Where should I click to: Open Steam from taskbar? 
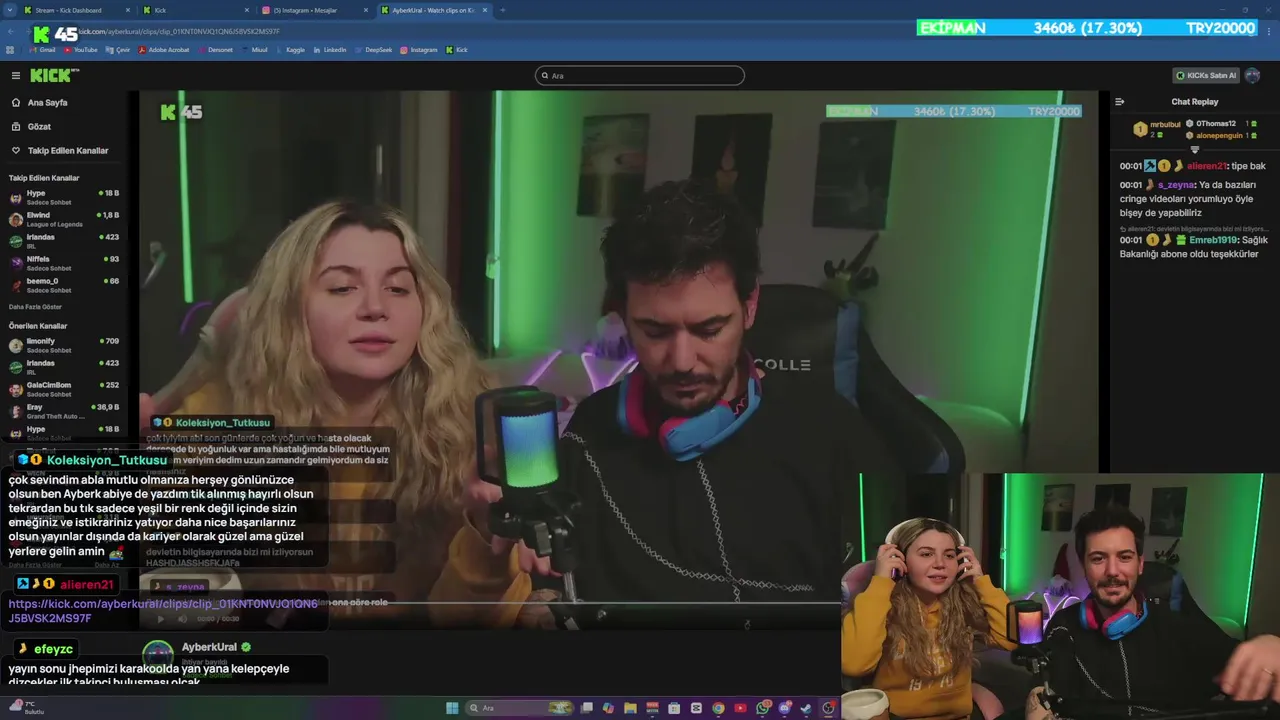tap(806, 708)
